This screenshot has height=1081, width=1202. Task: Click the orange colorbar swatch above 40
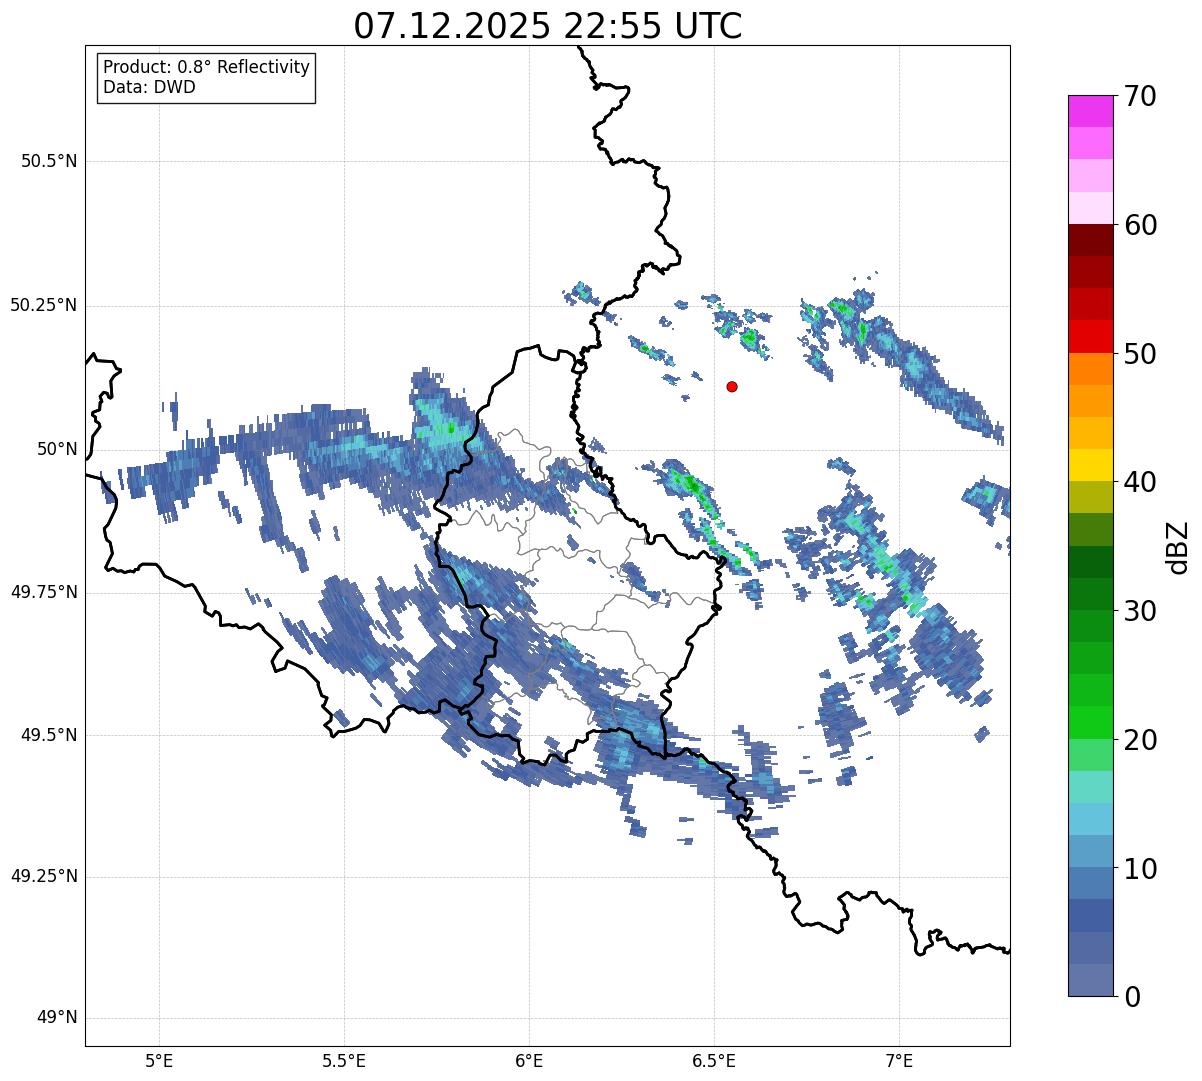tap(1090, 433)
